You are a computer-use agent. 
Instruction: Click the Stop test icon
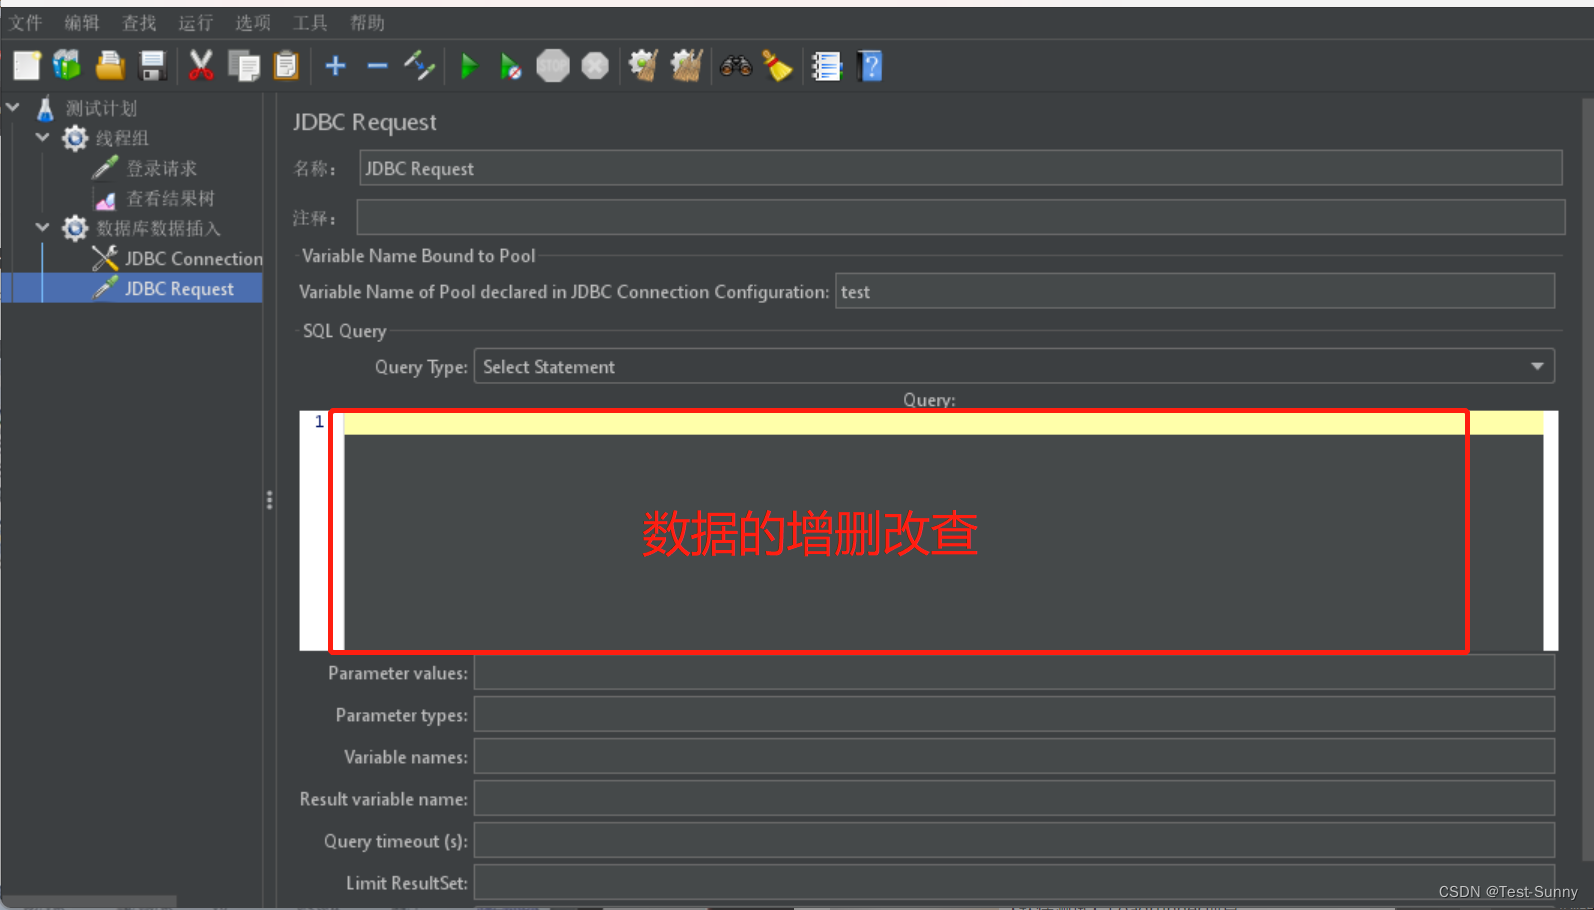[x=553, y=66]
